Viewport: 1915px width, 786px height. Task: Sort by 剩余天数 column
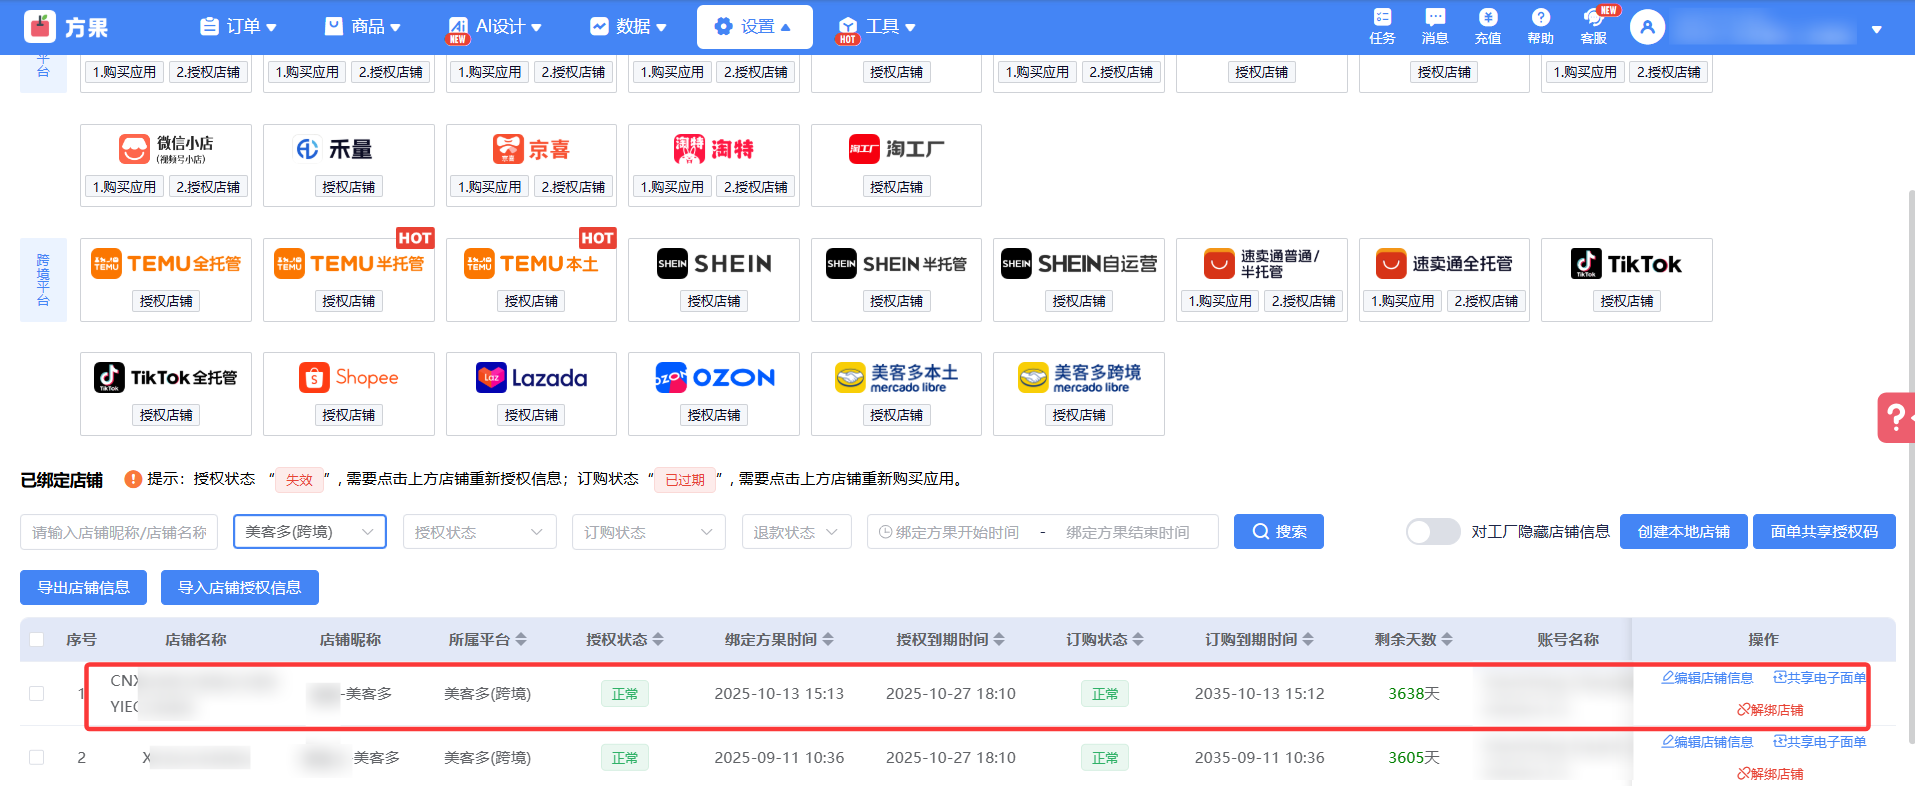point(1446,640)
